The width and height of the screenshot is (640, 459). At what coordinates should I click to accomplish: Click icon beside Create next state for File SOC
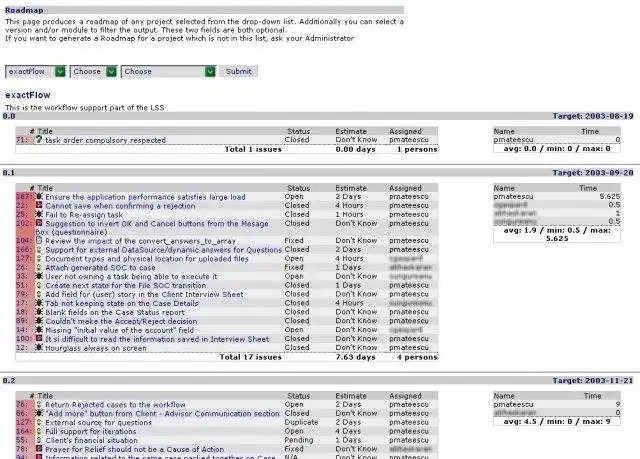pos(39,285)
